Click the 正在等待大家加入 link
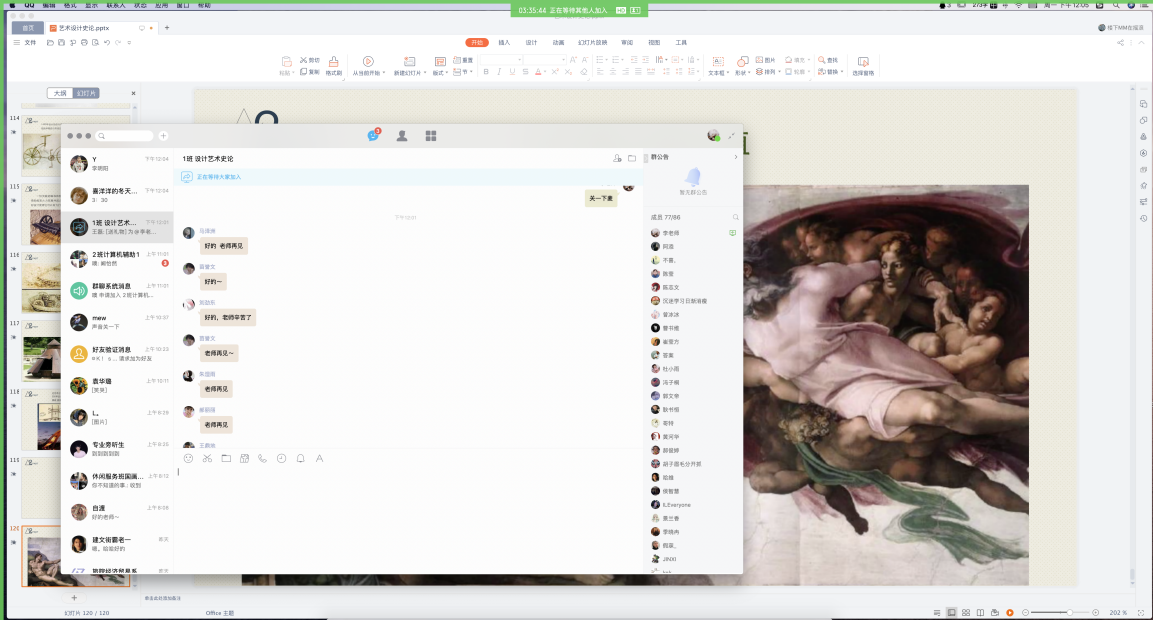The width and height of the screenshot is (1153, 620). pos(219,177)
